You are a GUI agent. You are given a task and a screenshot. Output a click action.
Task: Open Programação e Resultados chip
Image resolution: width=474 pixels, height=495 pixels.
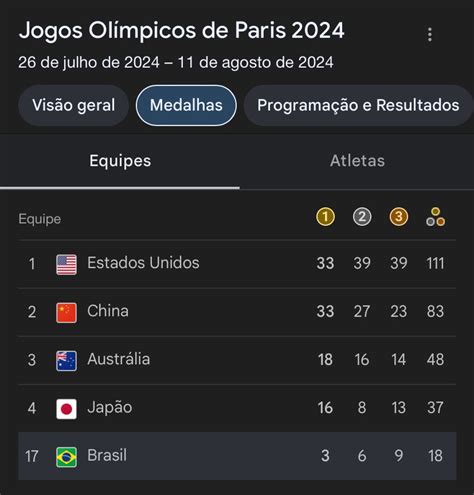pos(358,105)
